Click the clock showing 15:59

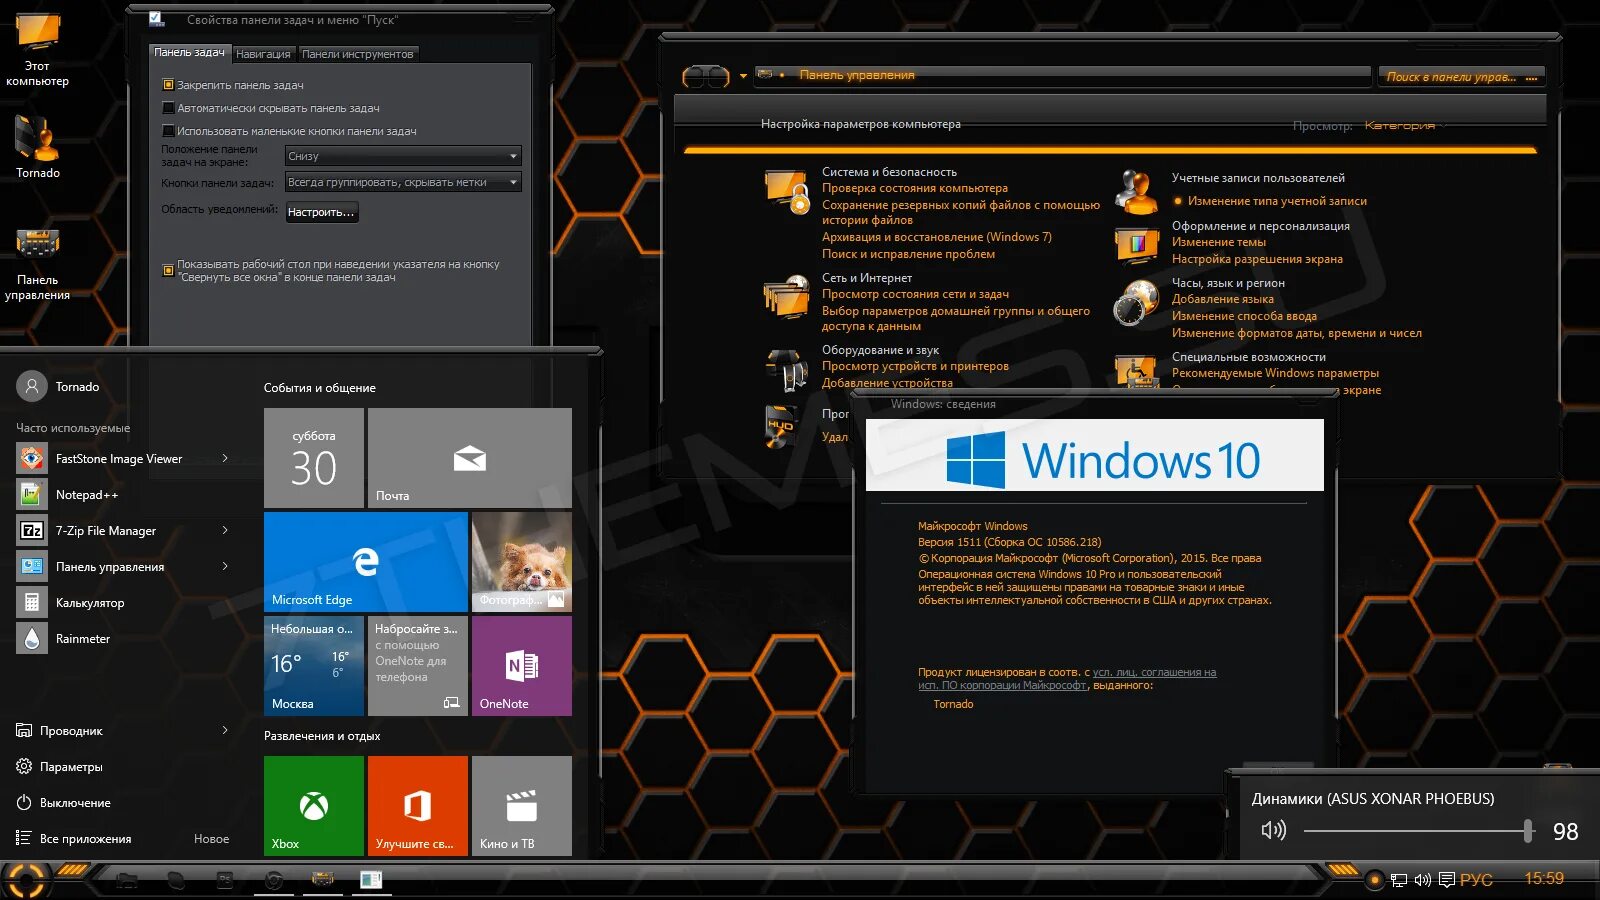point(1544,879)
